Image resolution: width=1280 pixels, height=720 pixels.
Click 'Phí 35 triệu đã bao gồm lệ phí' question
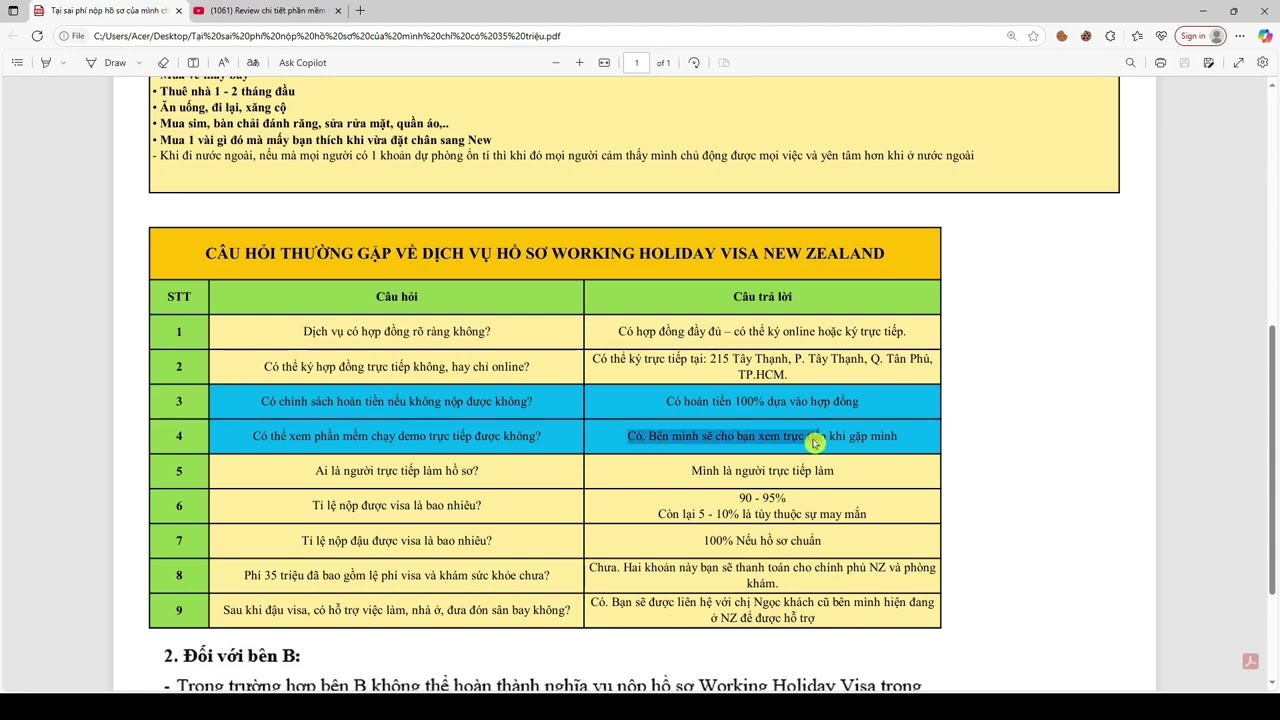click(x=397, y=576)
